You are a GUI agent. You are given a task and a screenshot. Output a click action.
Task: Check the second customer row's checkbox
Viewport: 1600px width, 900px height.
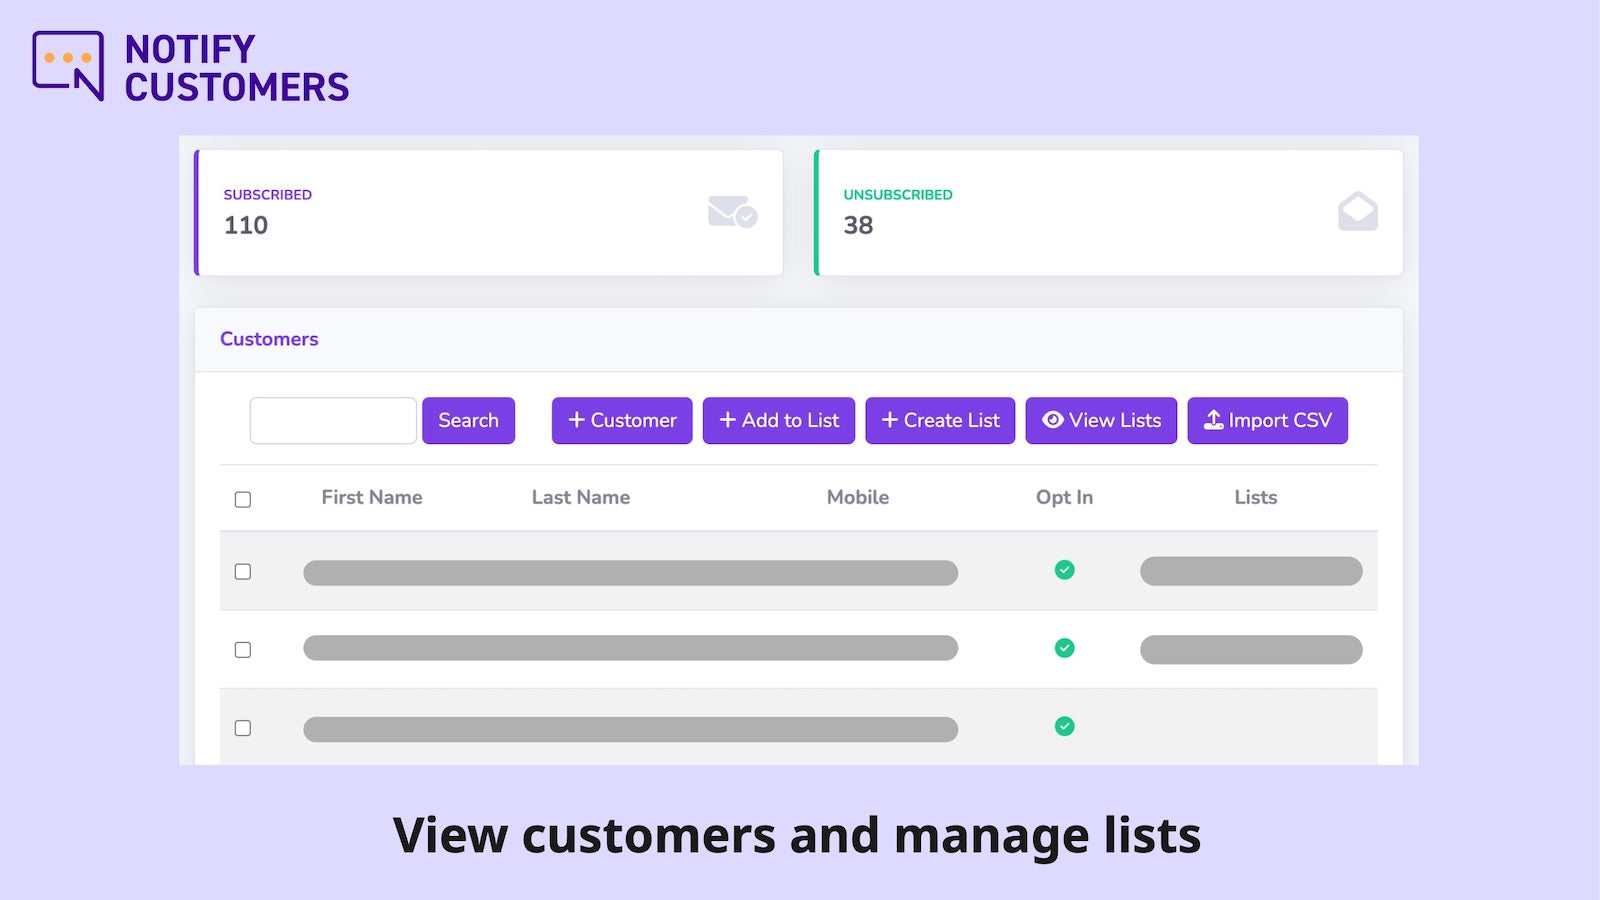pyautogui.click(x=243, y=648)
